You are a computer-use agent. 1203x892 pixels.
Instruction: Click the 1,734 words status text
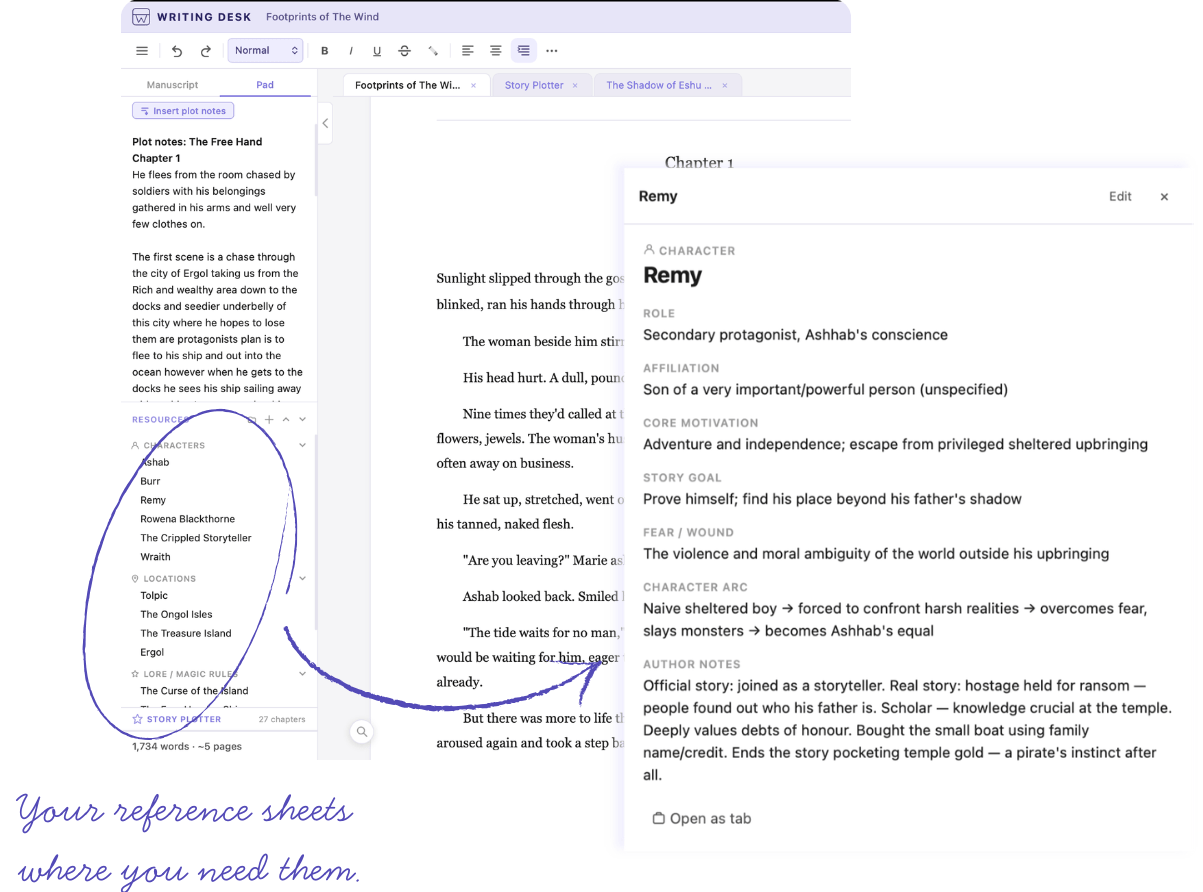[187, 746]
